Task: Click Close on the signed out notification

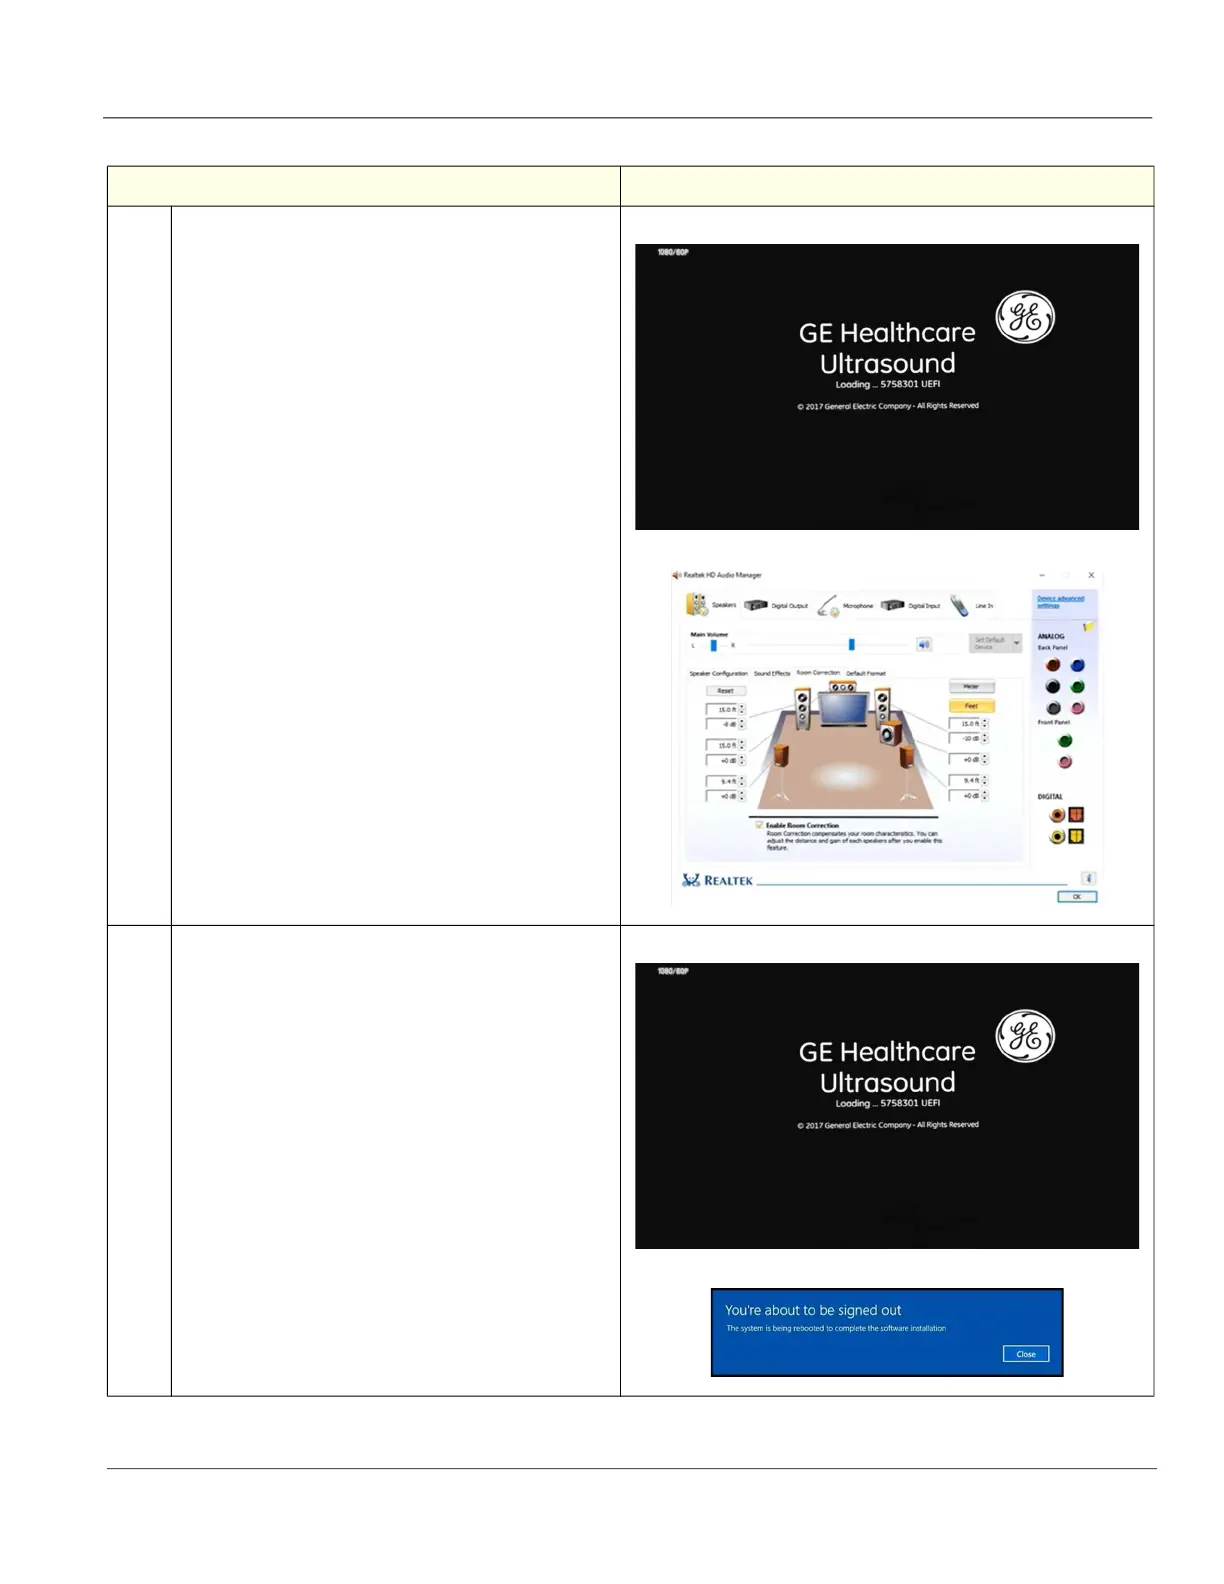Action: click(x=1026, y=1354)
